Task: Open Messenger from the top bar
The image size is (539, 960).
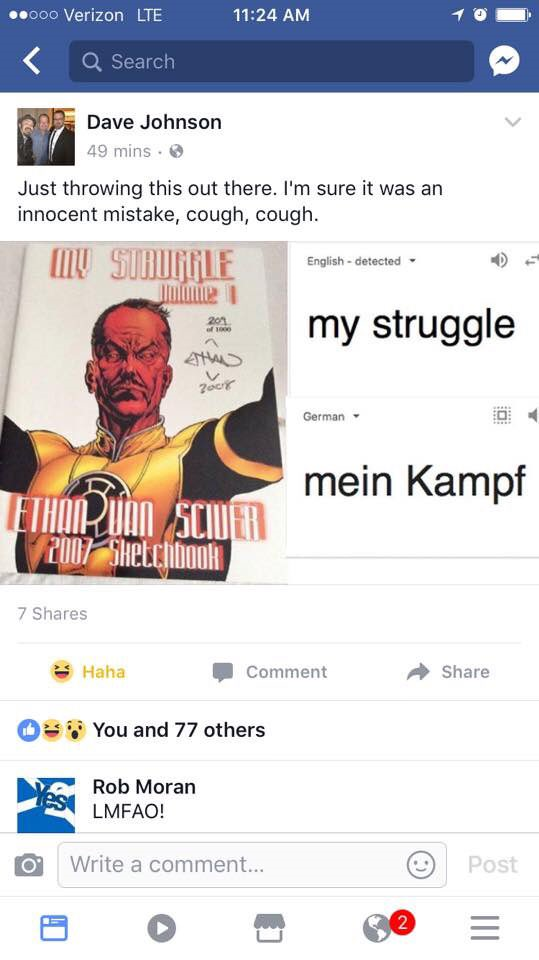Action: pos(503,61)
